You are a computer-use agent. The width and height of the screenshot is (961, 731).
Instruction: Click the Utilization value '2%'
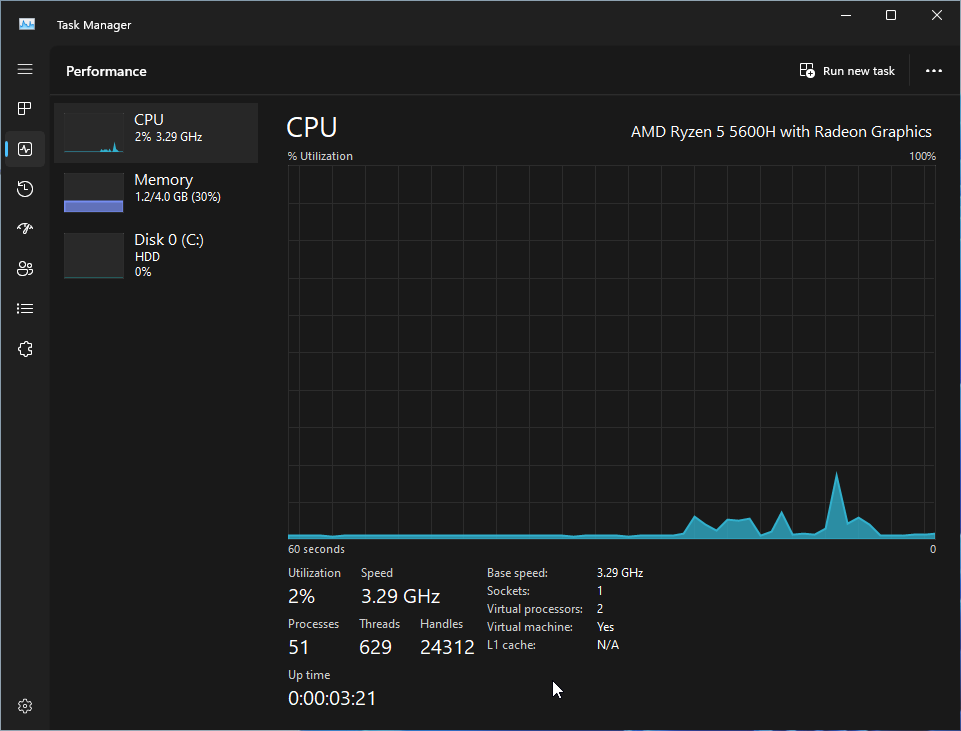click(302, 596)
